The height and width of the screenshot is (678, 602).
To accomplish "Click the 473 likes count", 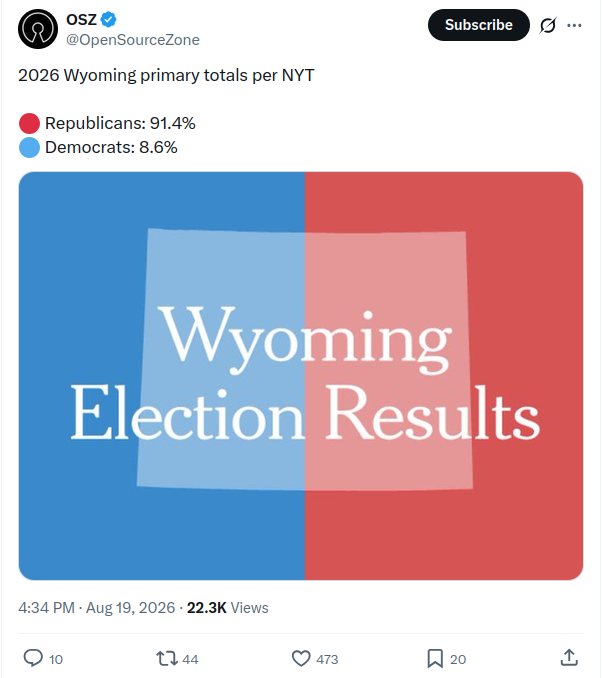I will (327, 659).
